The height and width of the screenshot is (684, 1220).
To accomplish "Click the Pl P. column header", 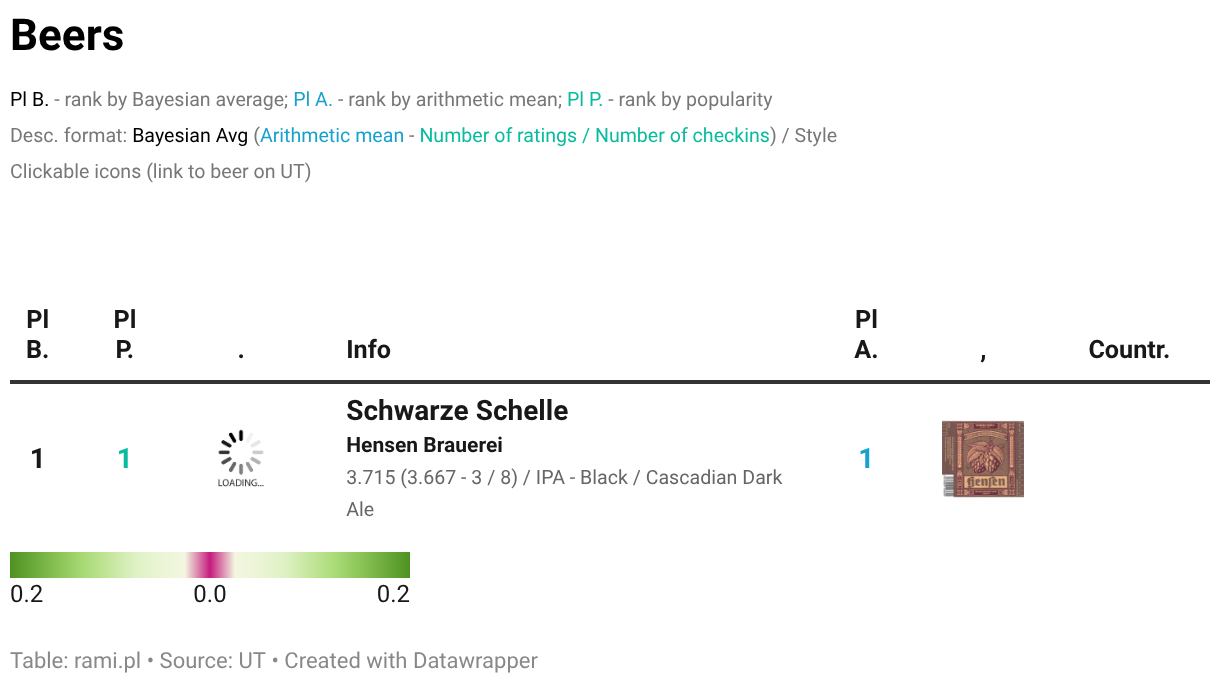I will pos(124,335).
